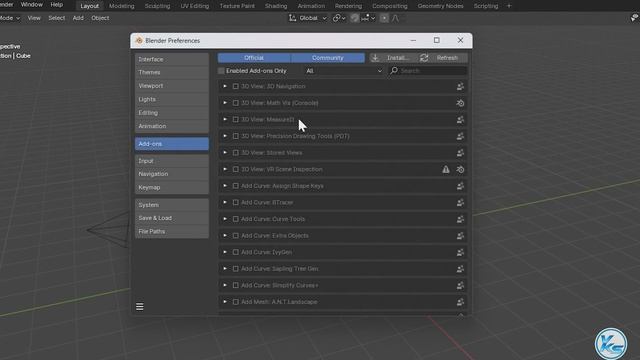Click the search magnifier icon
Image resolution: width=640 pixels, height=360 pixels.
pos(394,71)
